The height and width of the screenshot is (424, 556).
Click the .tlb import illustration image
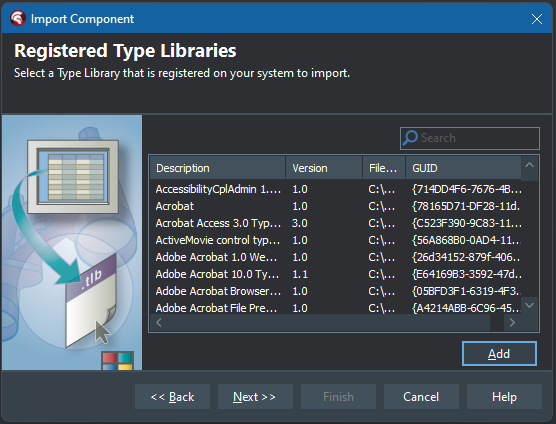(72, 242)
